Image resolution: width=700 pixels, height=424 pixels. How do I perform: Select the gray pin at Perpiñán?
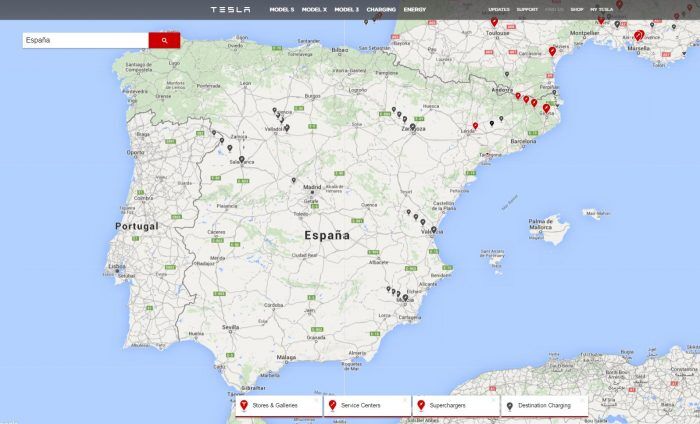tap(554, 93)
